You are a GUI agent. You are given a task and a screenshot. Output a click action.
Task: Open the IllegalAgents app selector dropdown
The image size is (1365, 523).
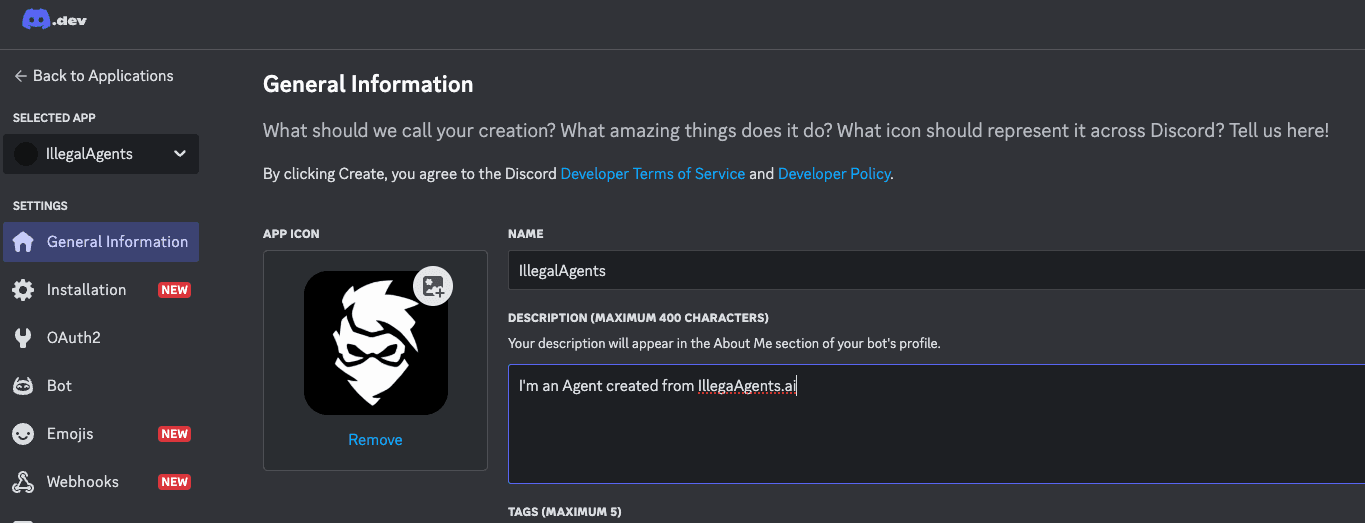(x=101, y=154)
